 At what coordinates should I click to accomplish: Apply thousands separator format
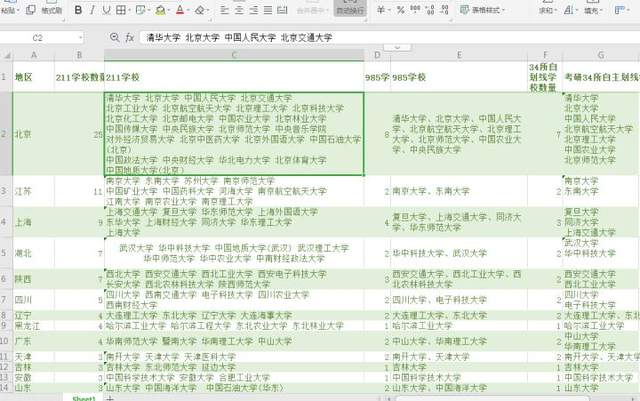415,10
